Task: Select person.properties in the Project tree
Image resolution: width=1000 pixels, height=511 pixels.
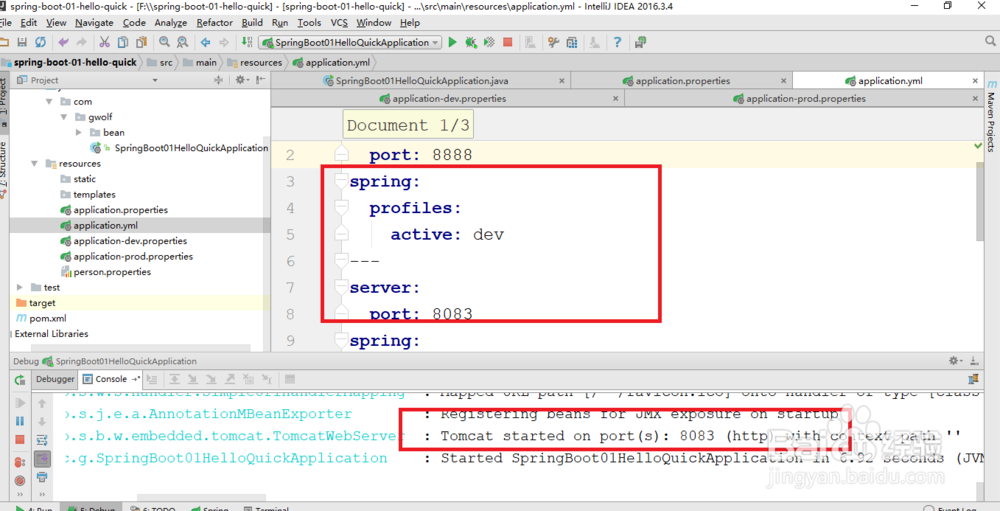Action: click(x=106, y=272)
